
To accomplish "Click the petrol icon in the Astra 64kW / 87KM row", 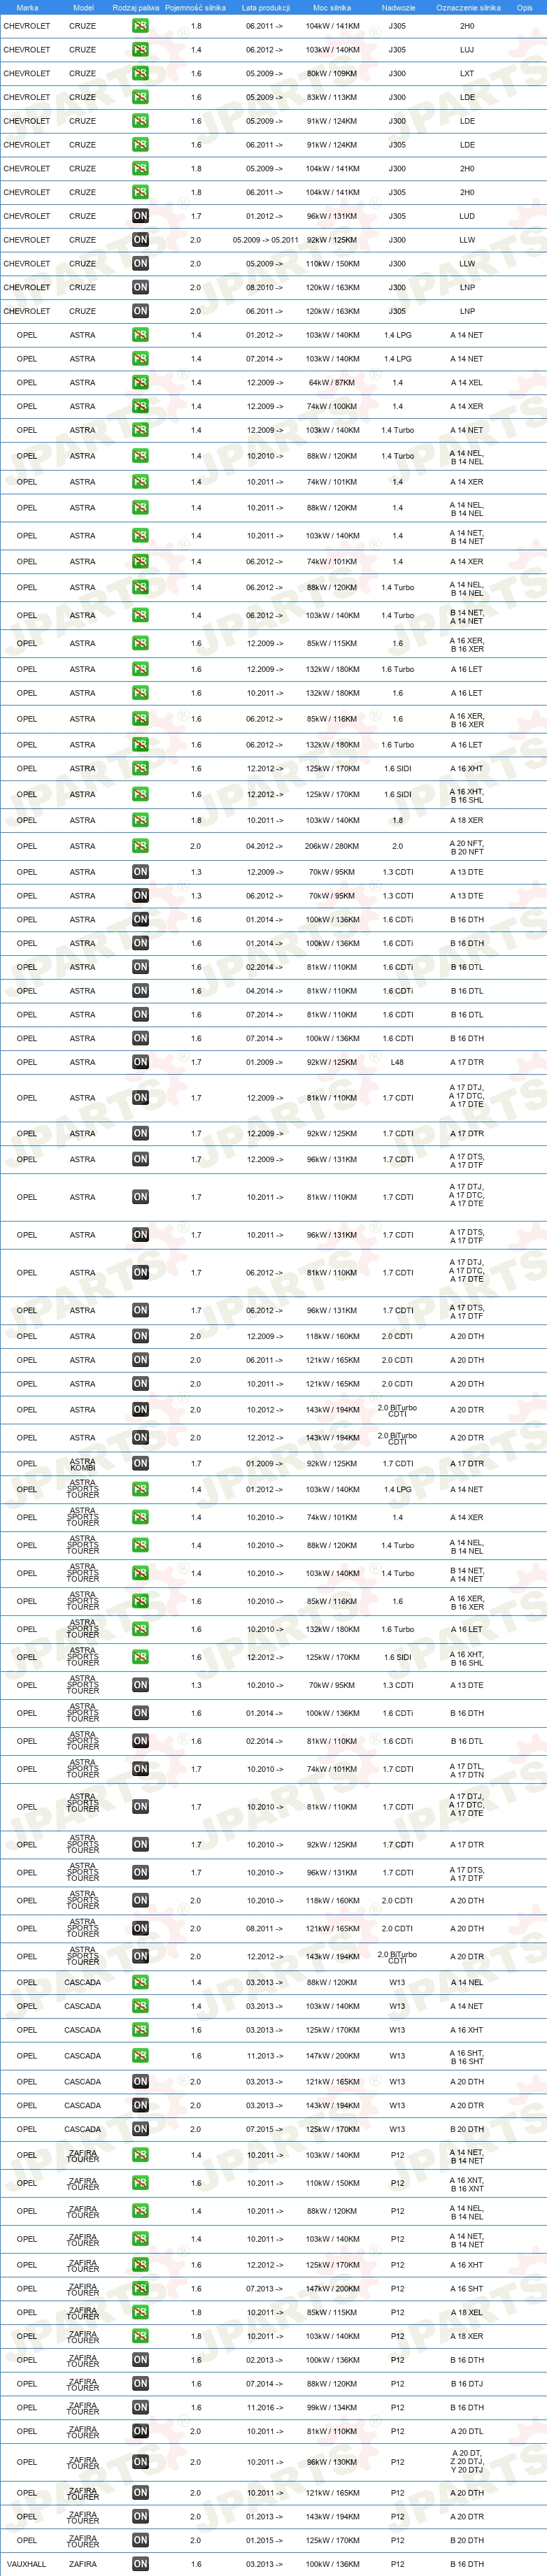I will click(x=140, y=383).
